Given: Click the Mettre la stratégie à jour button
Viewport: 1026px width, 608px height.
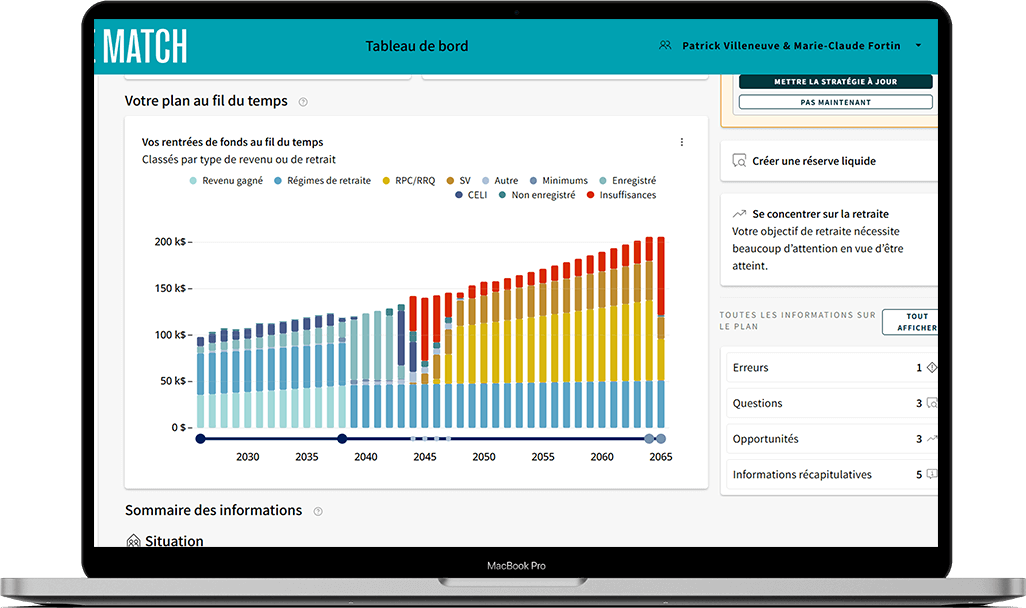Looking at the screenshot, I should coord(835,83).
